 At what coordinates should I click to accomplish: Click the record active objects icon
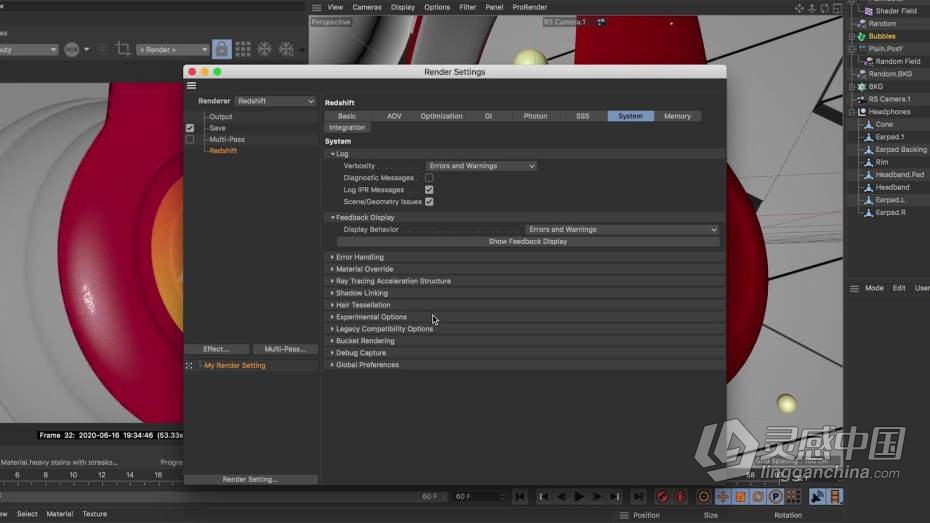tap(663, 496)
